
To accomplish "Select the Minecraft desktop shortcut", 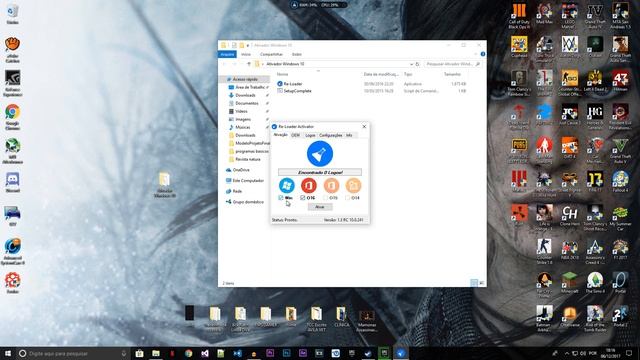I will tap(569, 283).
